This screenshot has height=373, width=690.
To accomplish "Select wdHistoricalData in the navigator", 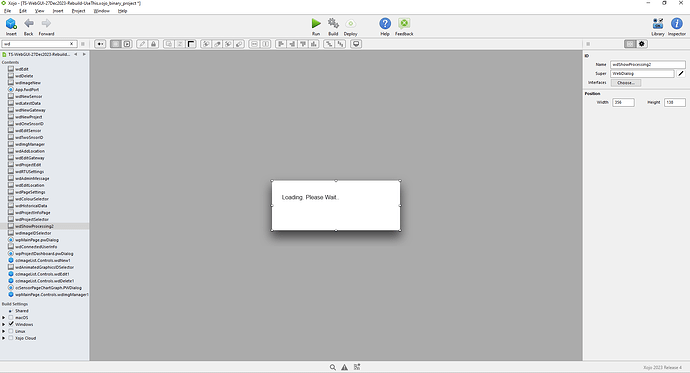I will (x=31, y=205).
